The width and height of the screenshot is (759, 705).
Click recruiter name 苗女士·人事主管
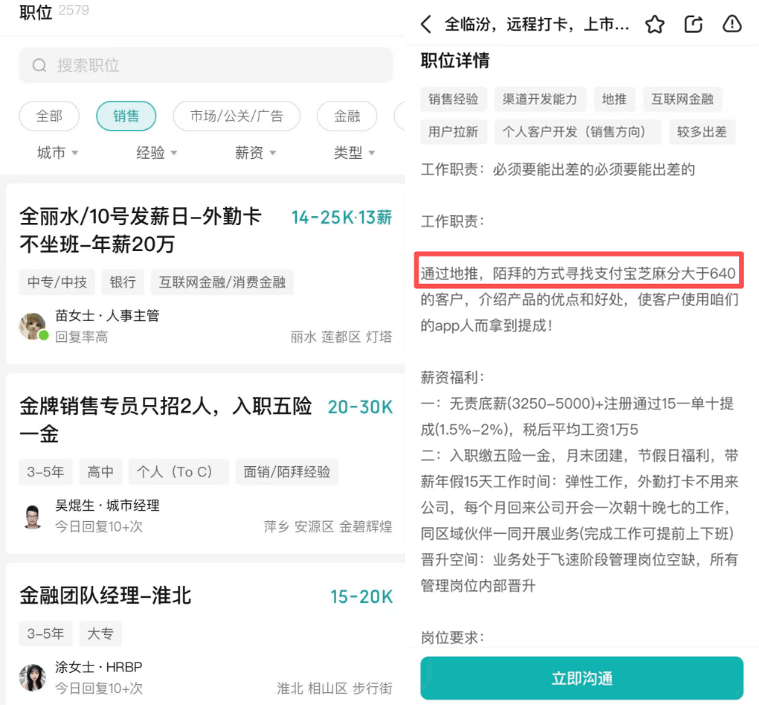(107, 316)
